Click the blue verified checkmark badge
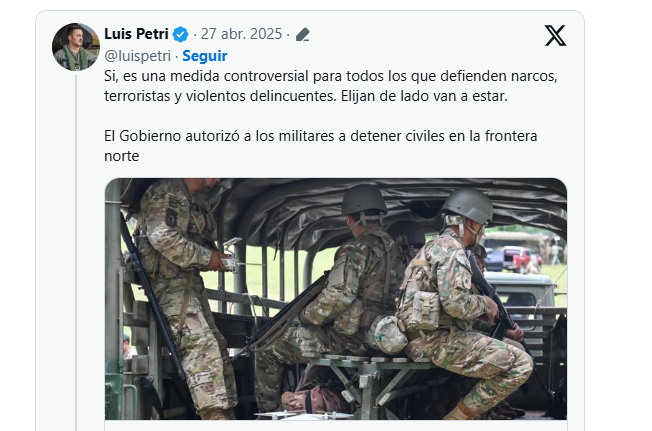Viewport: 652px width, 431px height. 180,34
